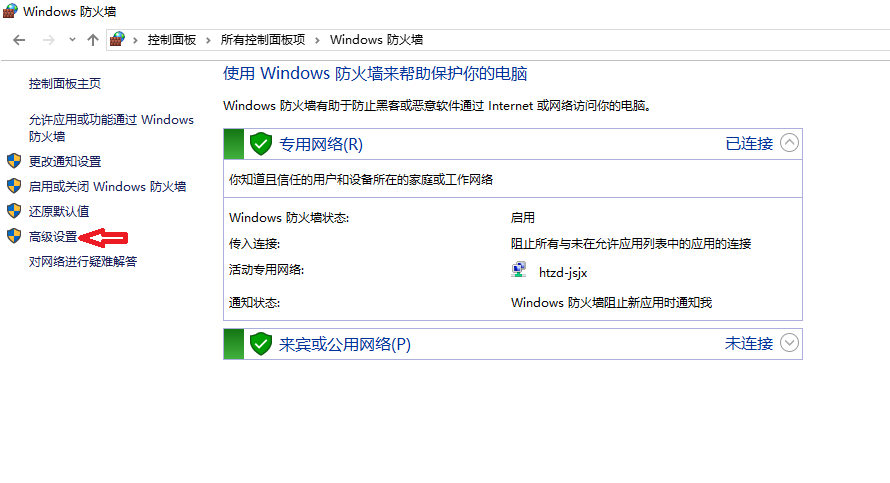Expand chevron after 控制面板 breadcrumb
This screenshot has width=890, height=483.
coord(208,40)
